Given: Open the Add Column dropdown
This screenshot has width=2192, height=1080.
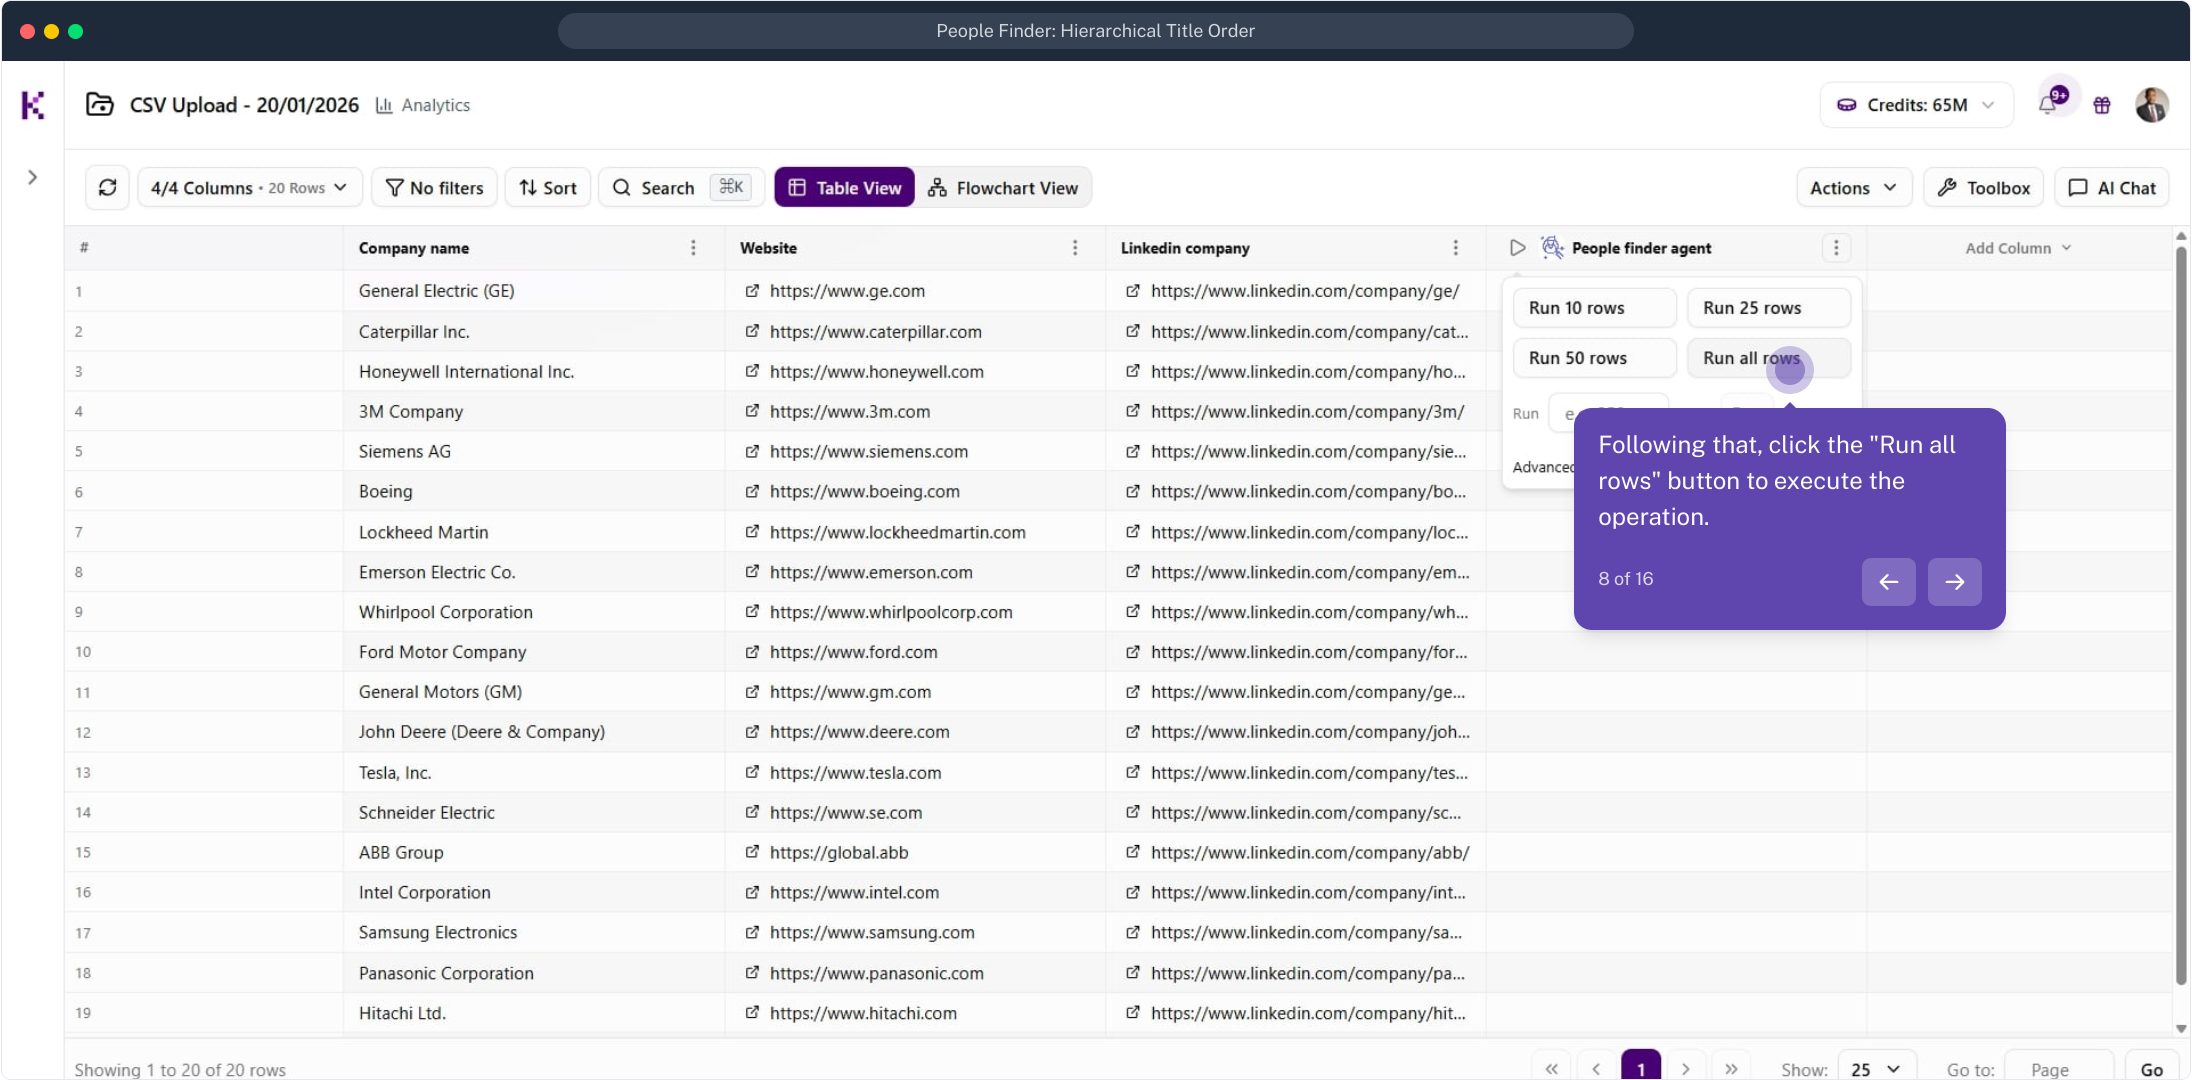Looking at the screenshot, I should pyautogui.click(x=2018, y=248).
